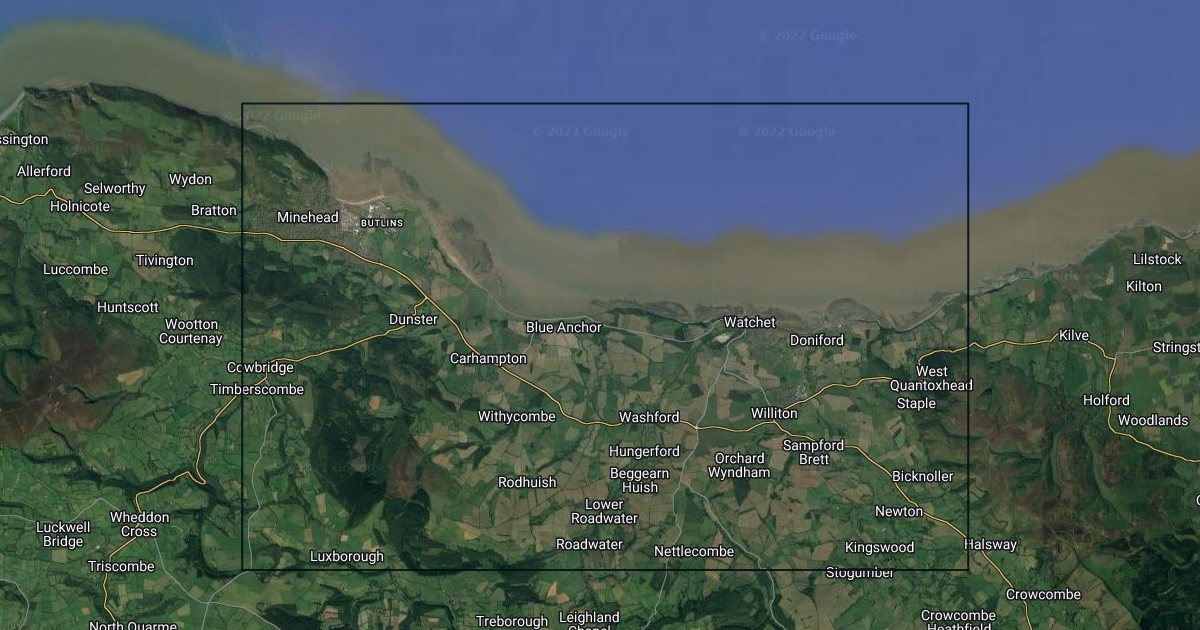
Task: Select Timberscombe on the map
Action: tap(257, 389)
